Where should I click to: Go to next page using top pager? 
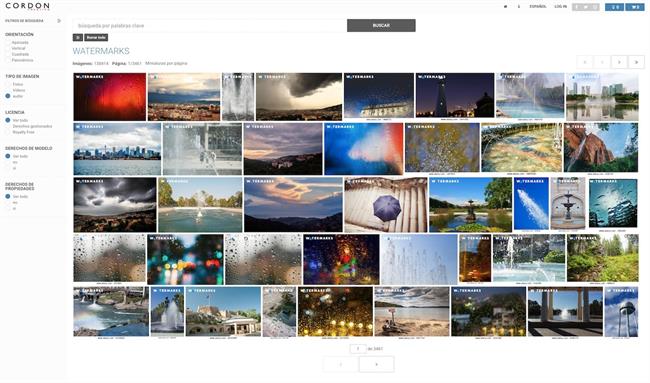619,62
